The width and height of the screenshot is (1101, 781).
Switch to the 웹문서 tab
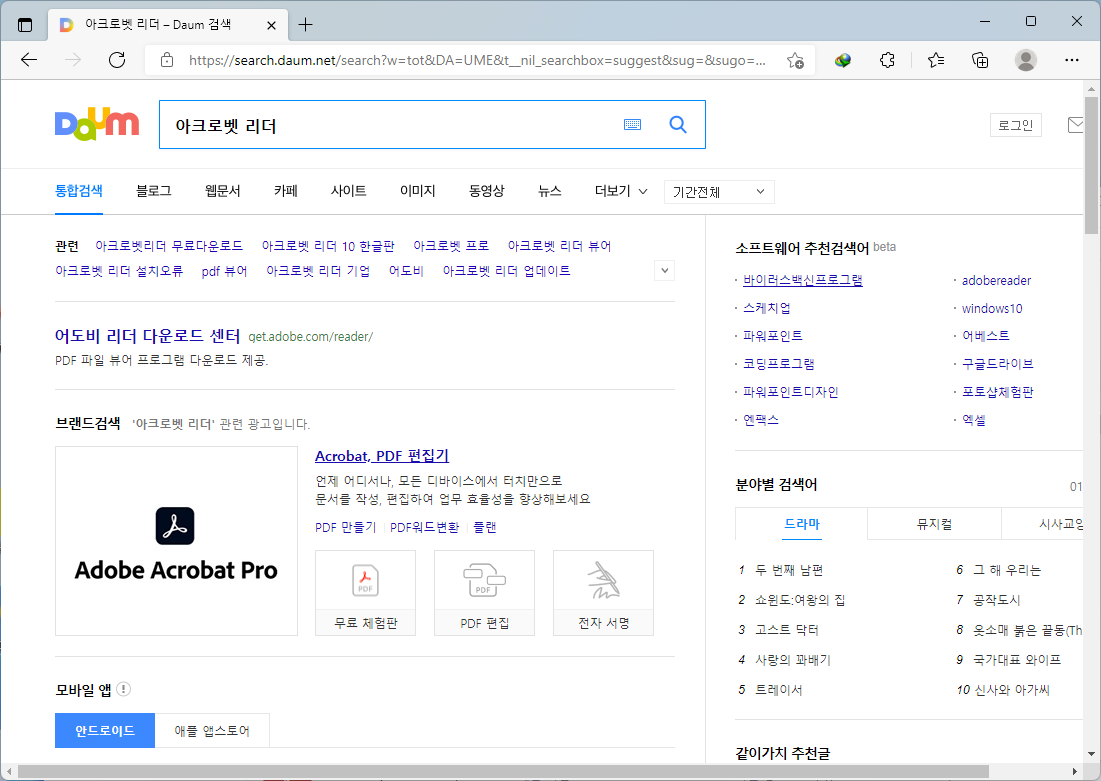pyautogui.click(x=223, y=191)
